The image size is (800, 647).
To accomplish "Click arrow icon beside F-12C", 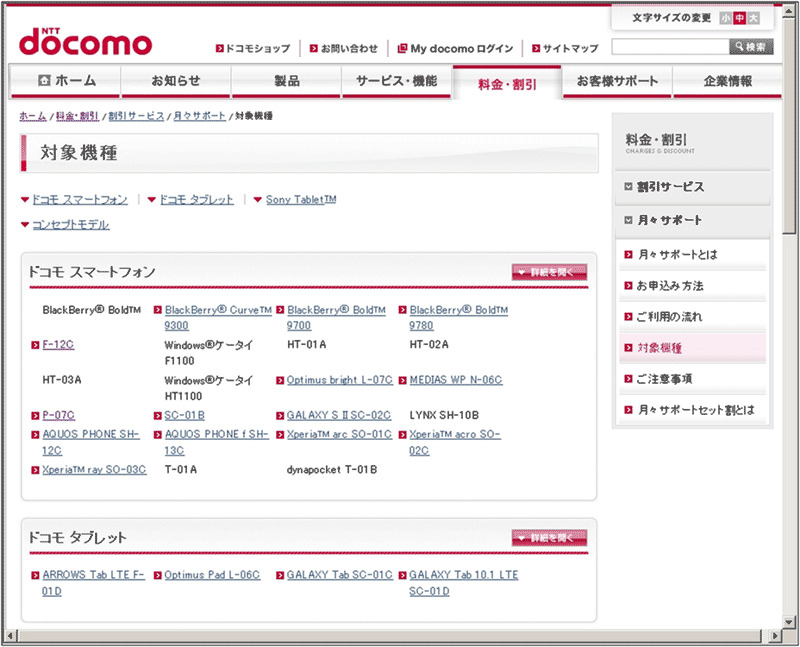I will pos(35,345).
